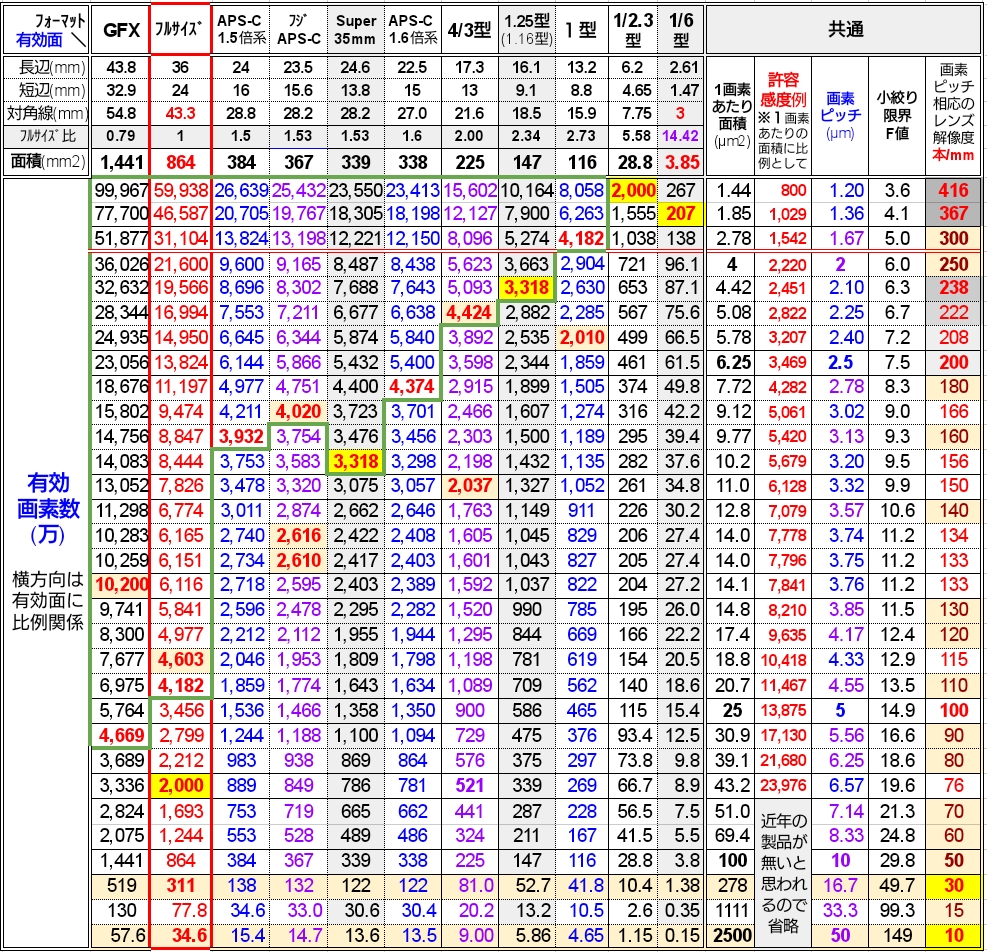Select the 15,602 cell in 4/3型 column

470,190
